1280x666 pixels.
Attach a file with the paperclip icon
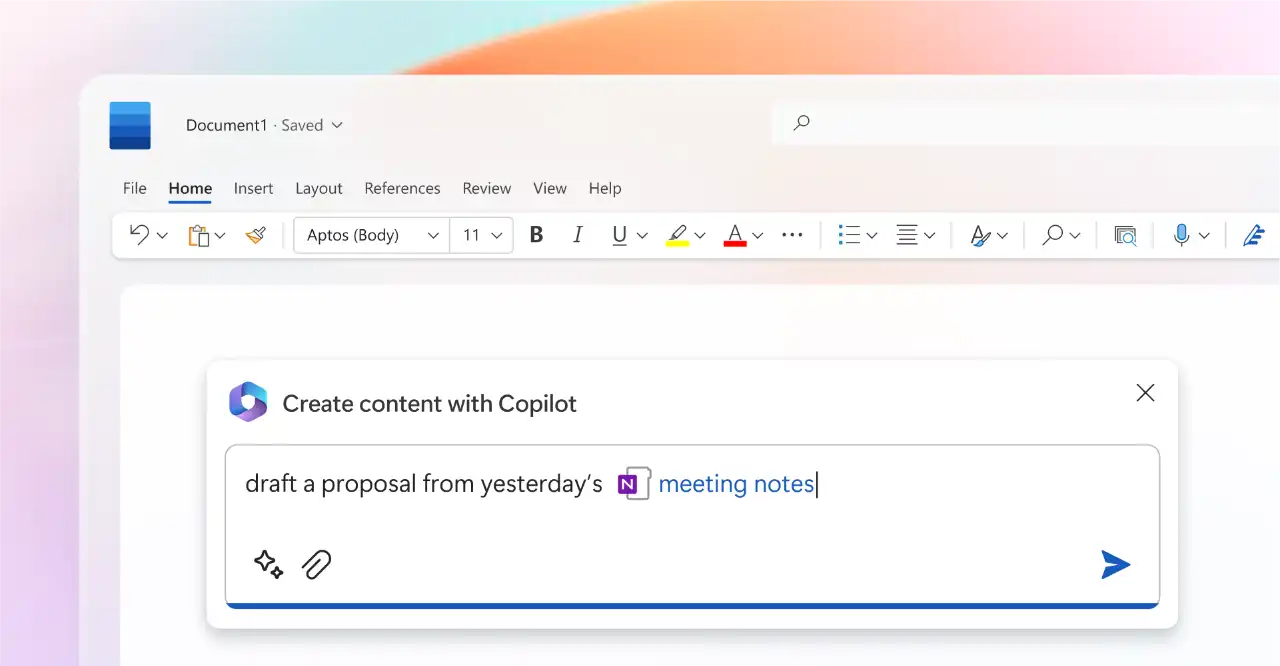pyautogui.click(x=317, y=565)
